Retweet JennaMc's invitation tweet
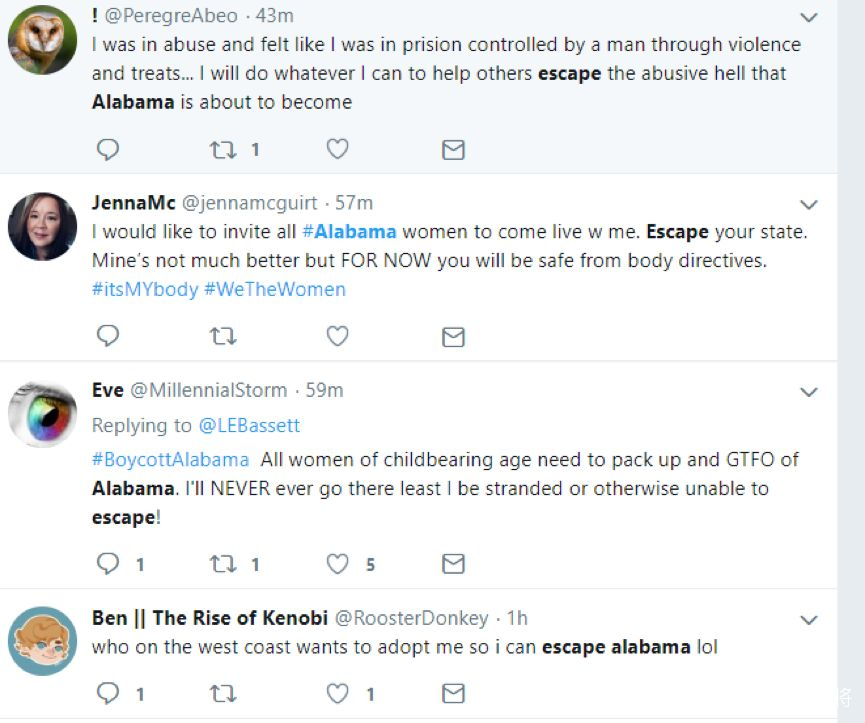Image resolution: width=865 pixels, height=723 pixels. point(222,336)
